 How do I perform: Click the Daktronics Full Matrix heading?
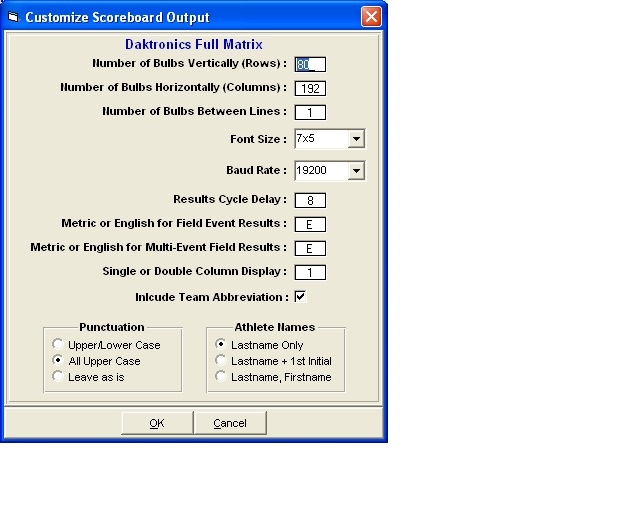pos(194,44)
